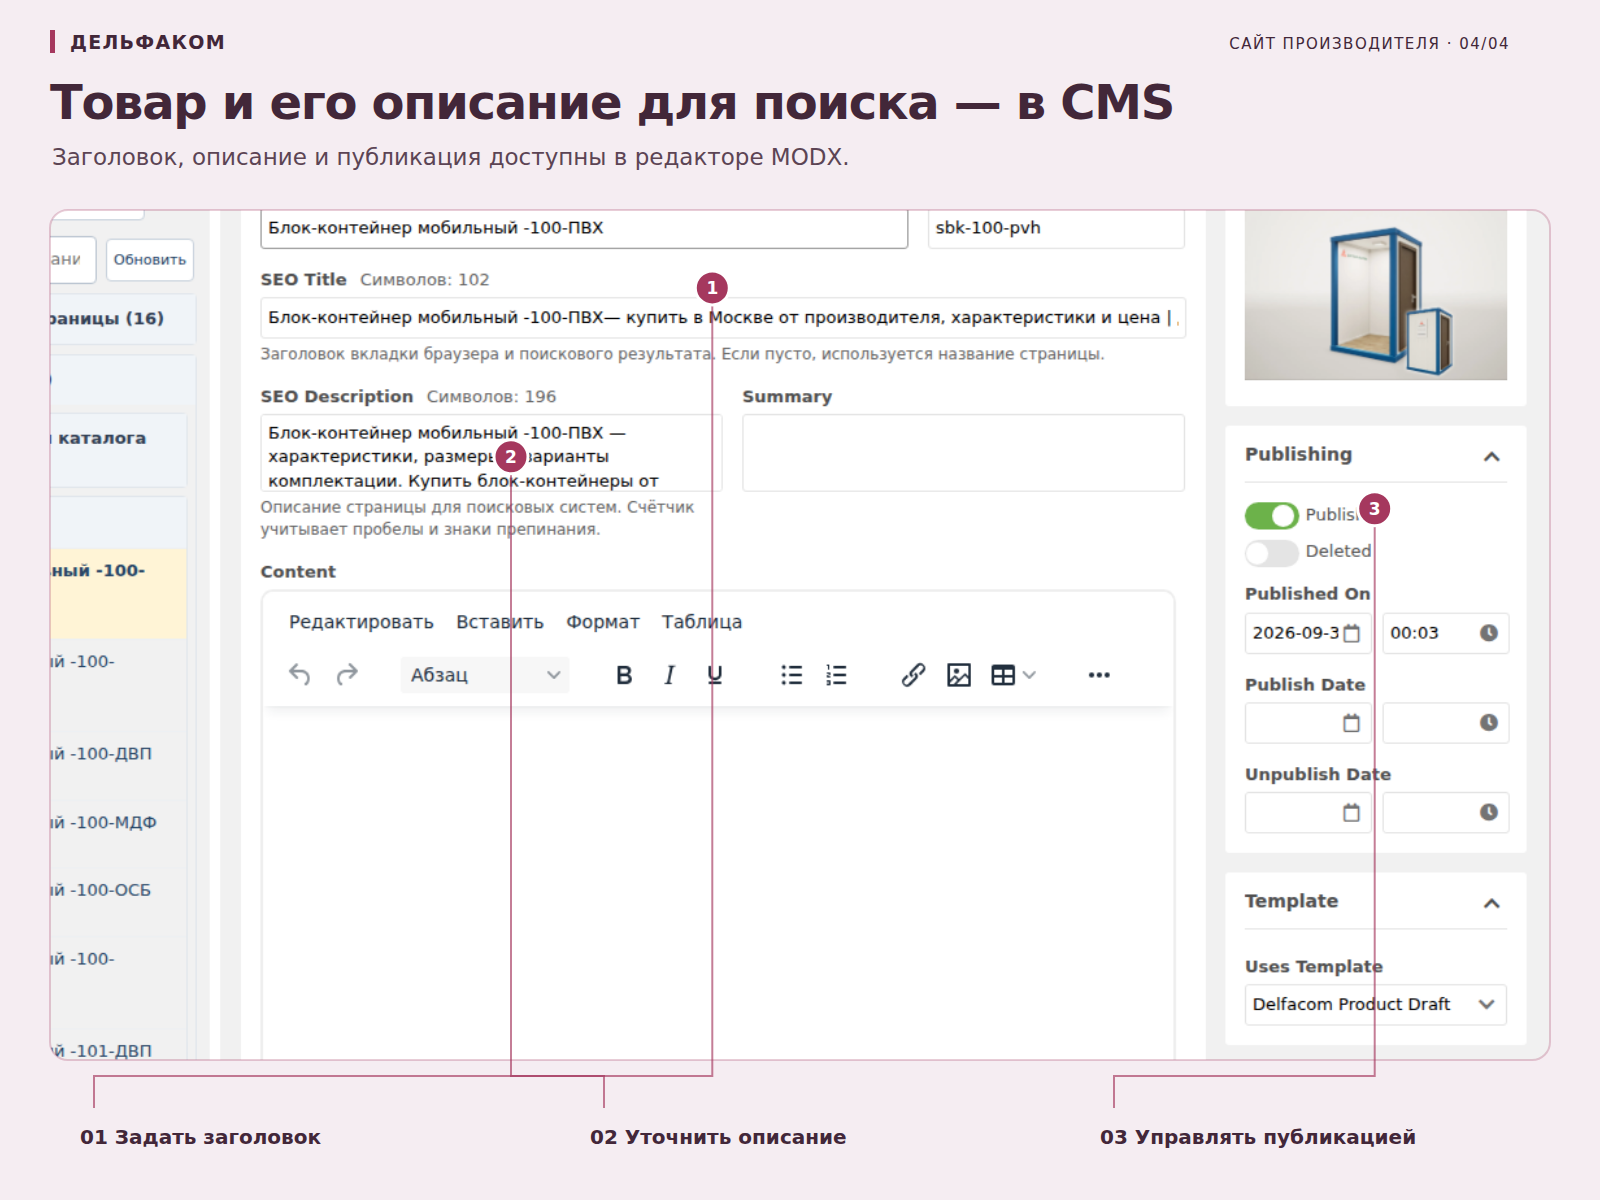This screenshot has height=1200, width=1600.
Task: Open time picker for Publish Date
Action: 1489,723
